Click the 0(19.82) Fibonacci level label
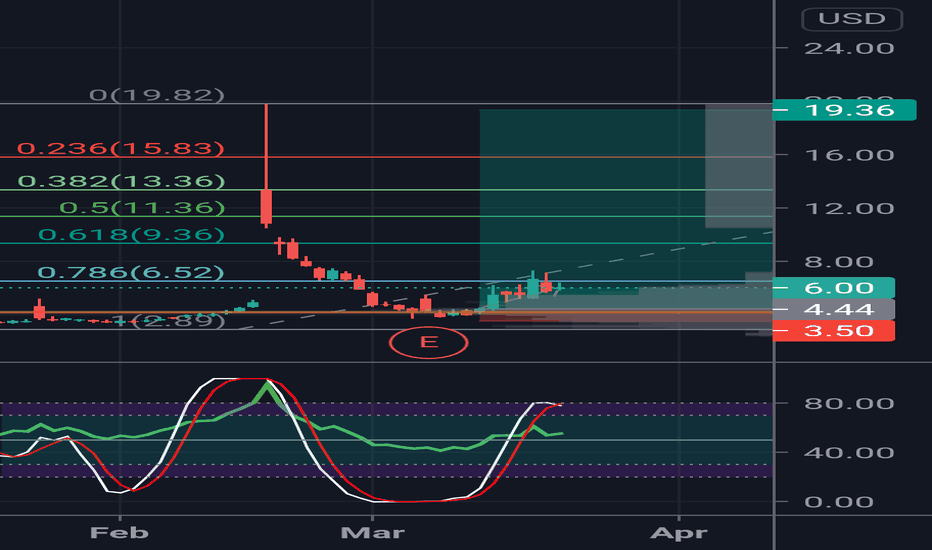Viewport: 932px width, 550px height. coord(157,95)
